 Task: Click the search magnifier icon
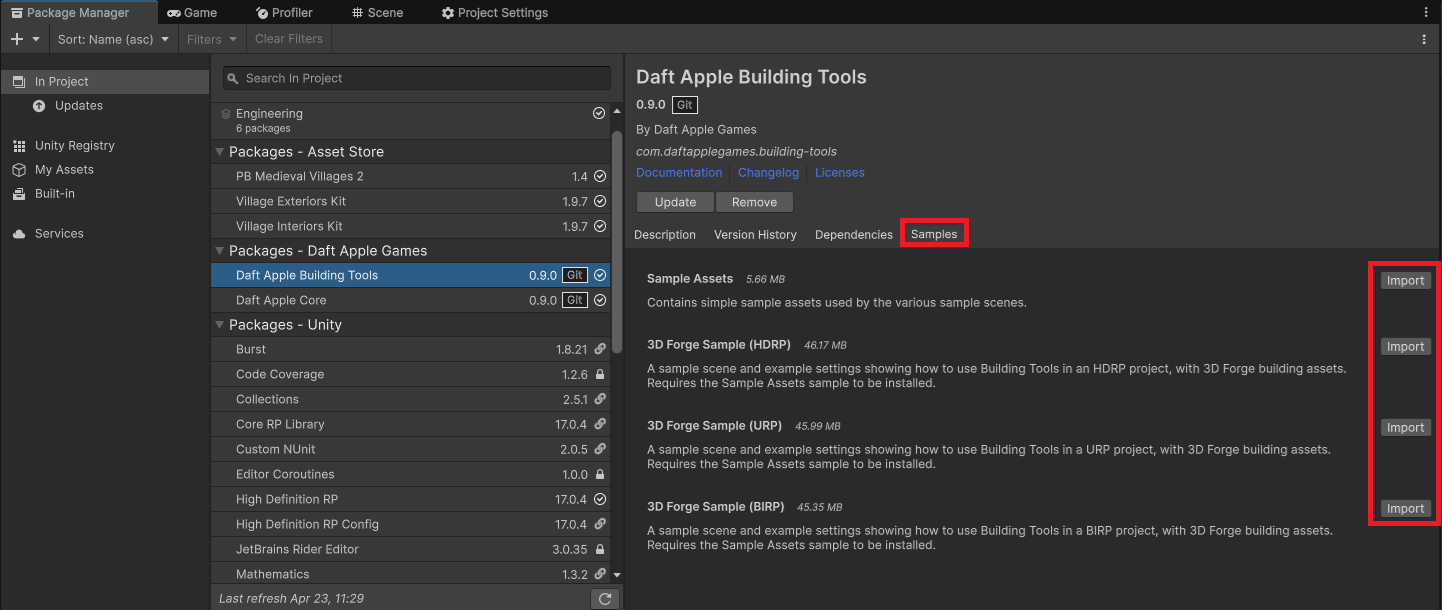(233, 79)
